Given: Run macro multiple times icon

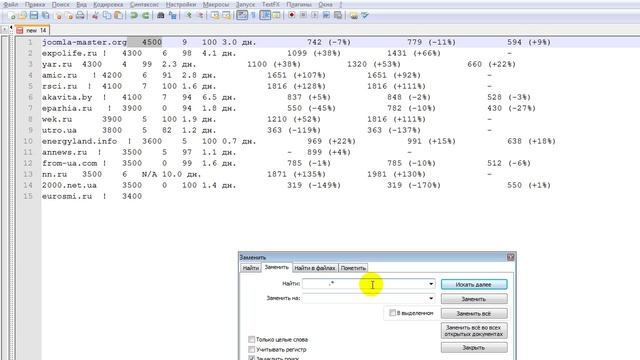Looking at the screenshot, I should pyautogui.click(x=326, y=15).
